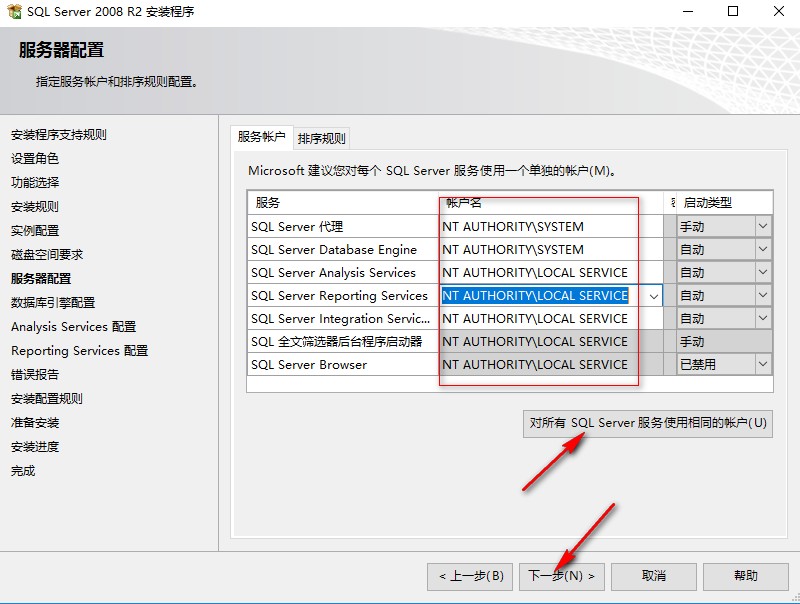
Task: Open startup type dropdown for Analysis Services
Action: 763,272
